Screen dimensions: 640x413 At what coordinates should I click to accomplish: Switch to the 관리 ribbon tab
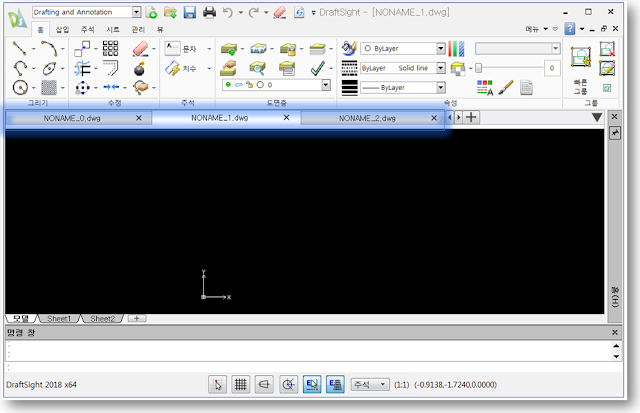138,29
